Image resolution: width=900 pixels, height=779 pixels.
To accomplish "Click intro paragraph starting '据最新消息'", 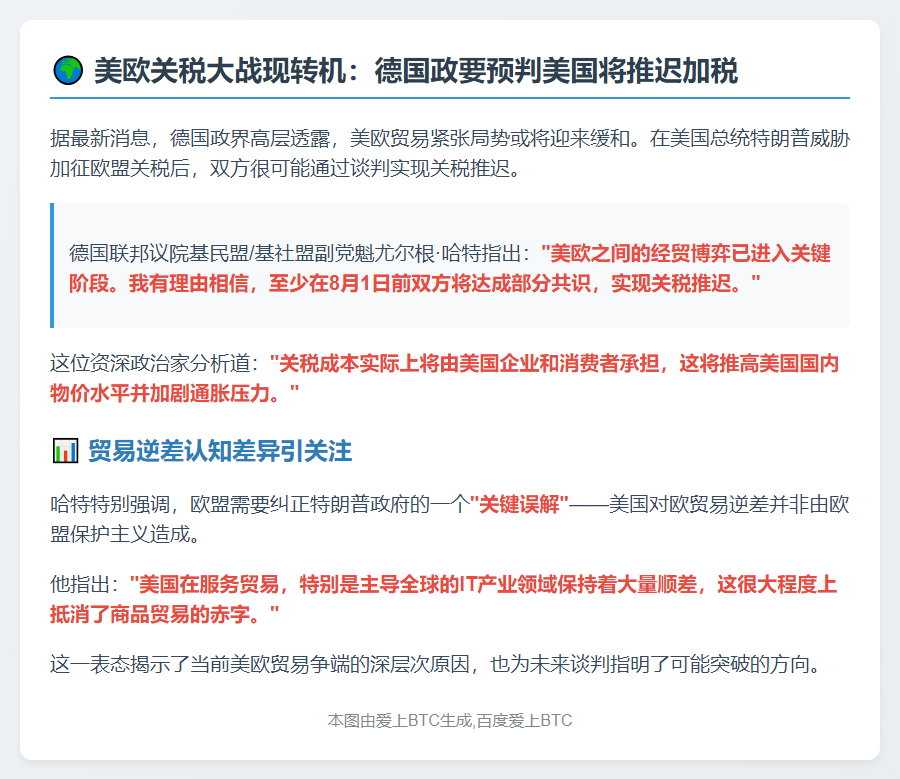I will point(449,153).
